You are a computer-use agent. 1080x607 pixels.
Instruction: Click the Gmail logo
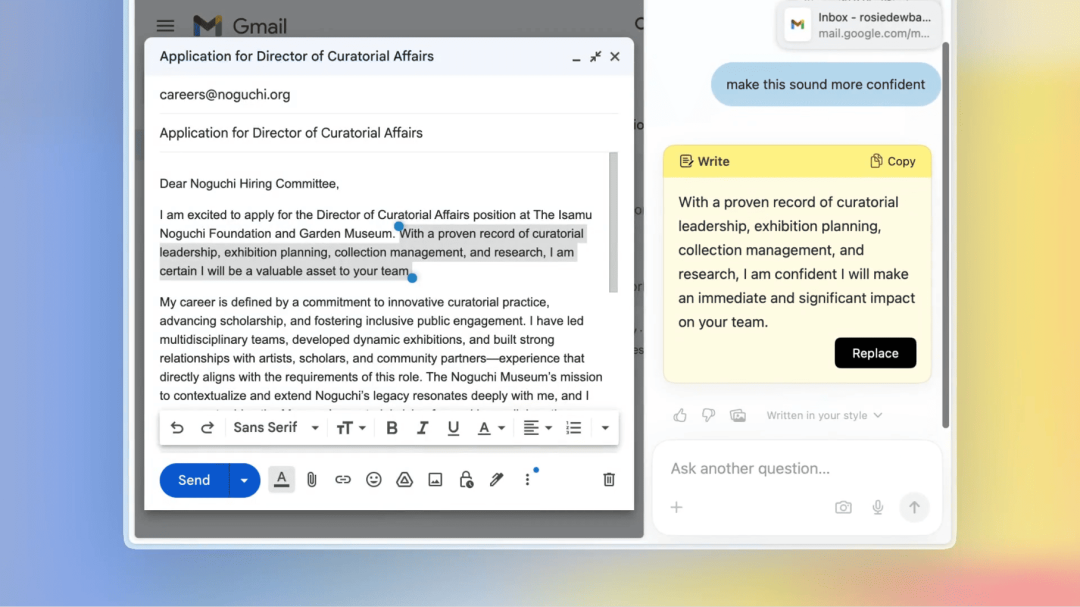[x=240, y=26]
